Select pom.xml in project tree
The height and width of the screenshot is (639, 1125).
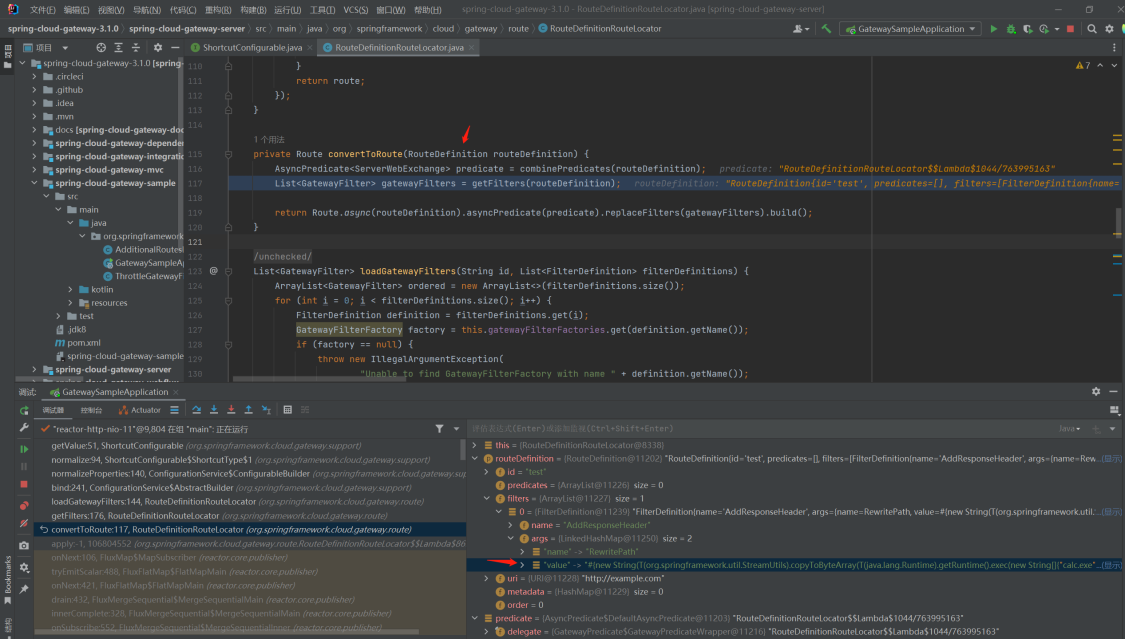83,343
